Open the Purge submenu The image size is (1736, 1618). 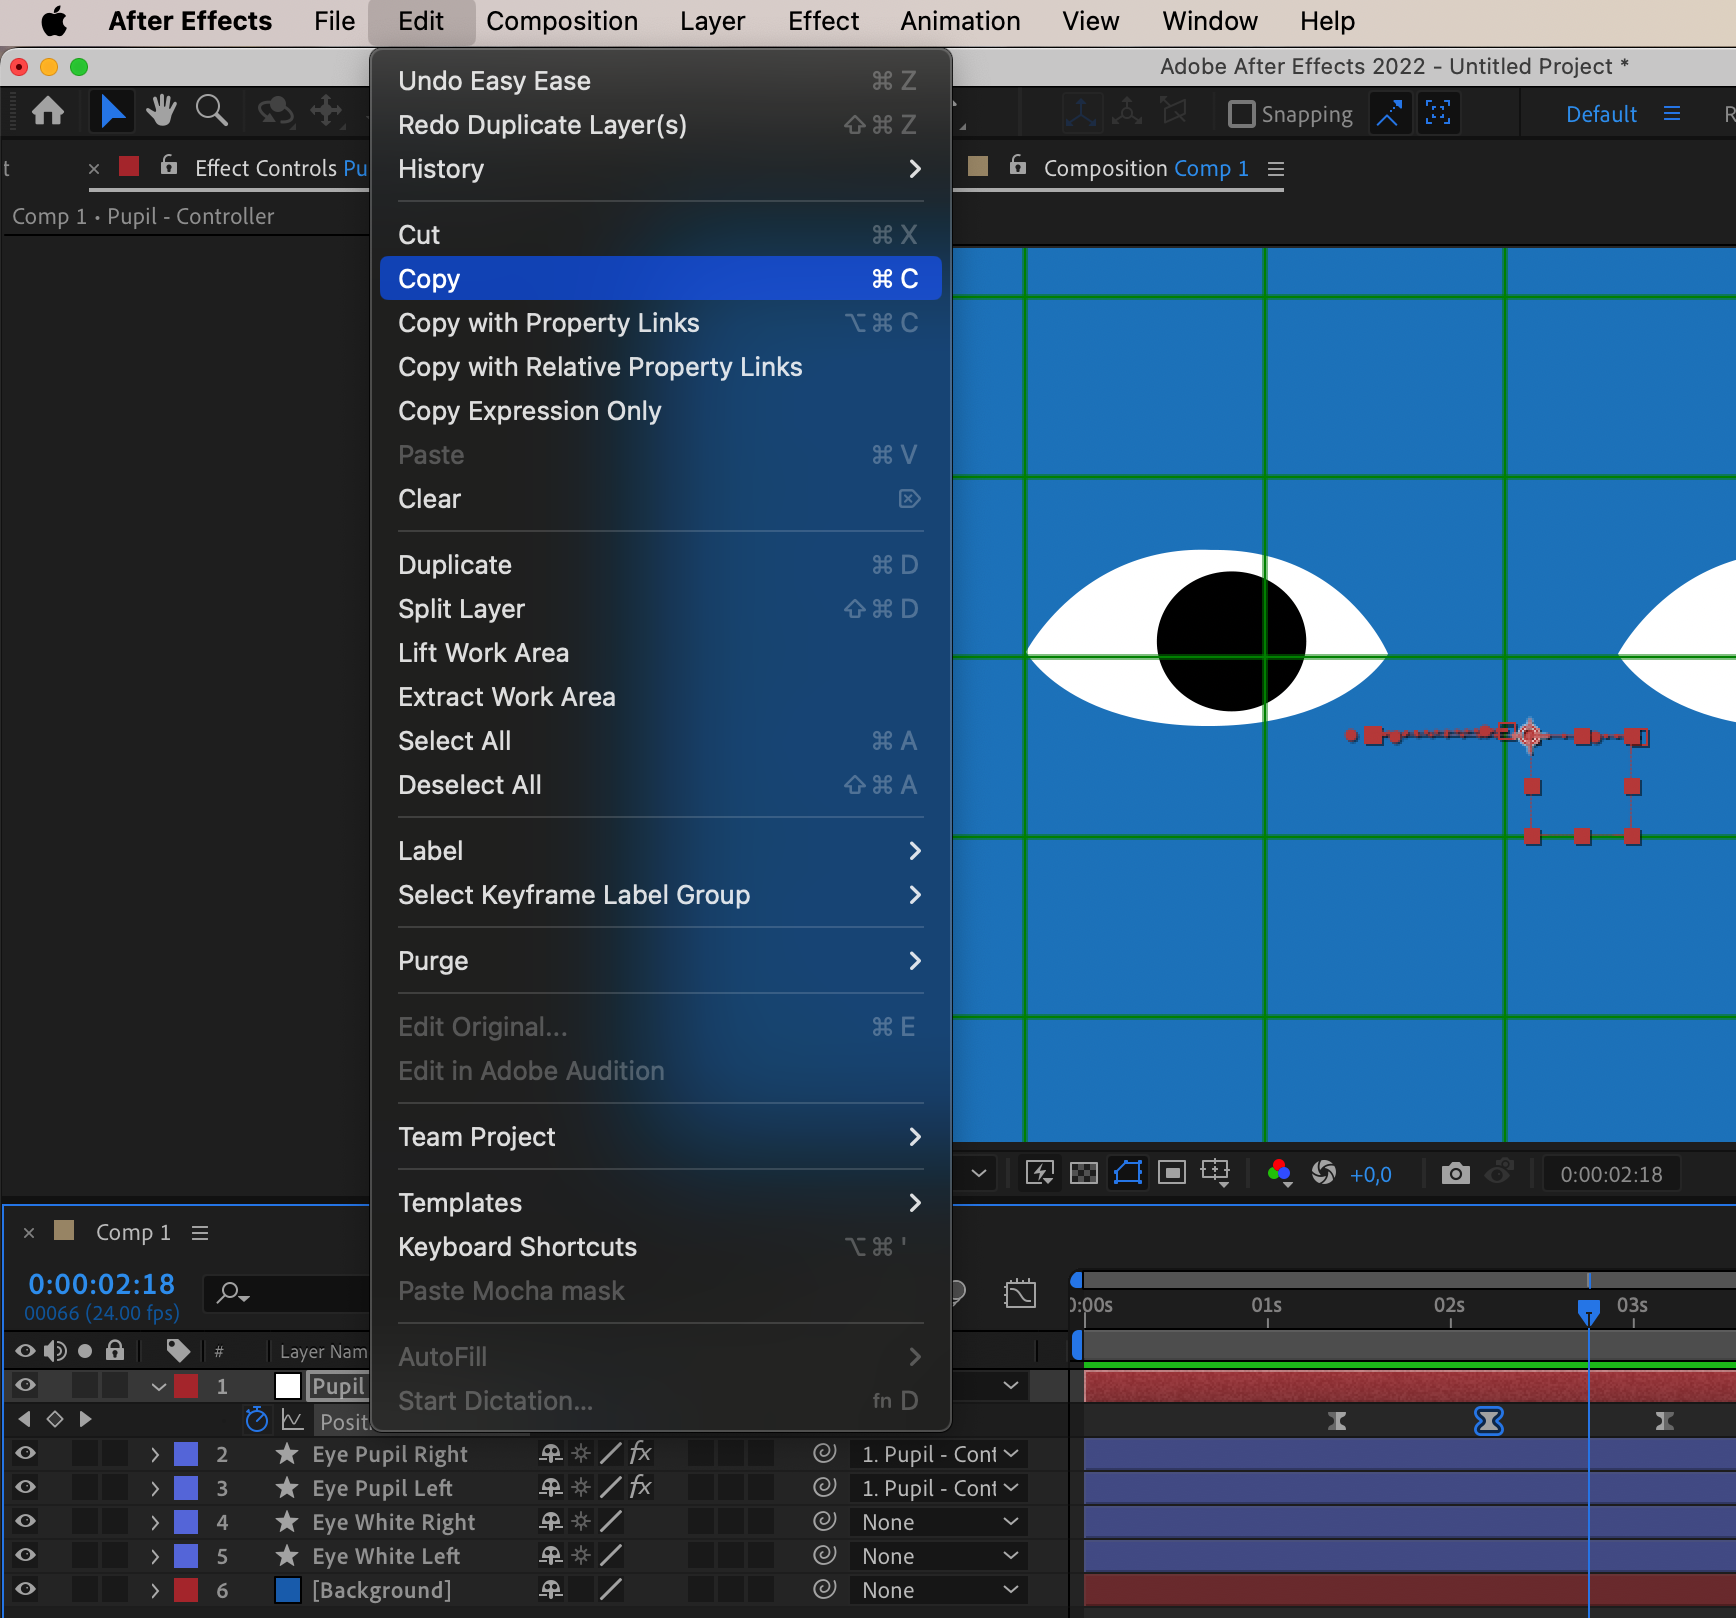pyautogui.click(x=660, y=961)
